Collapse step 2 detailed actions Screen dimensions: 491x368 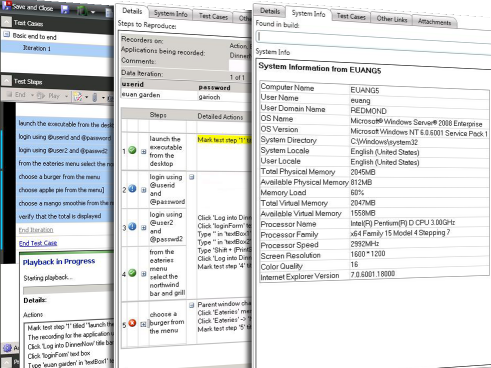[x=192, y=177]
